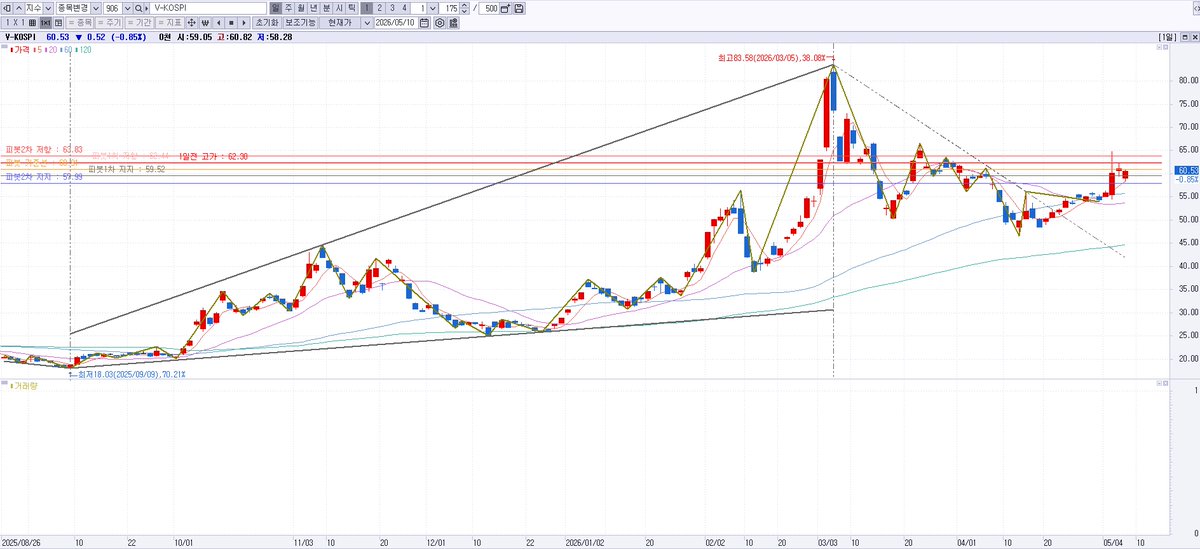Click the 피봇1차 지지 : 59.52 label
Viewport: 1200px width, 549px height.
127,170
